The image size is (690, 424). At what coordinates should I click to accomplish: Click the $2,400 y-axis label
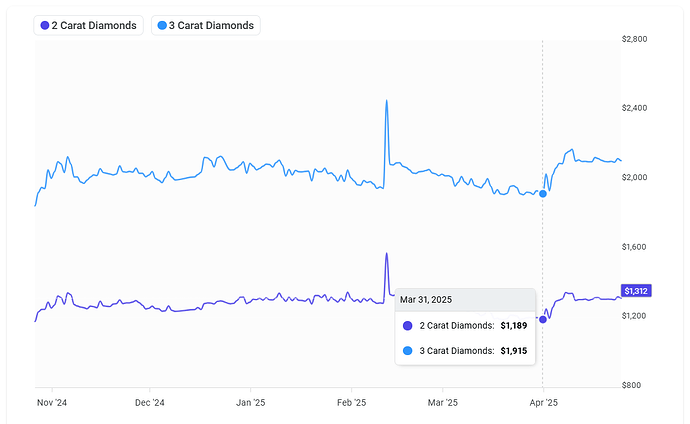[x=634, y=108]
